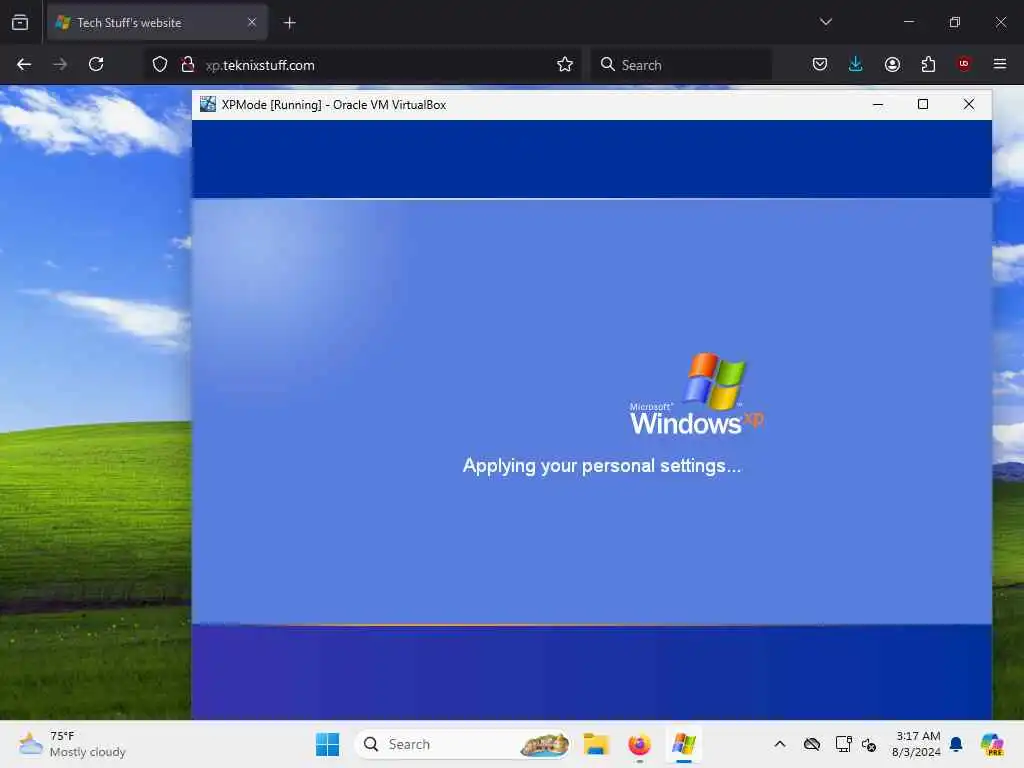The width and height of the screenshot is (1024, 768).
Task: Open the Windows 11 Start button
Action: (327, 744)
